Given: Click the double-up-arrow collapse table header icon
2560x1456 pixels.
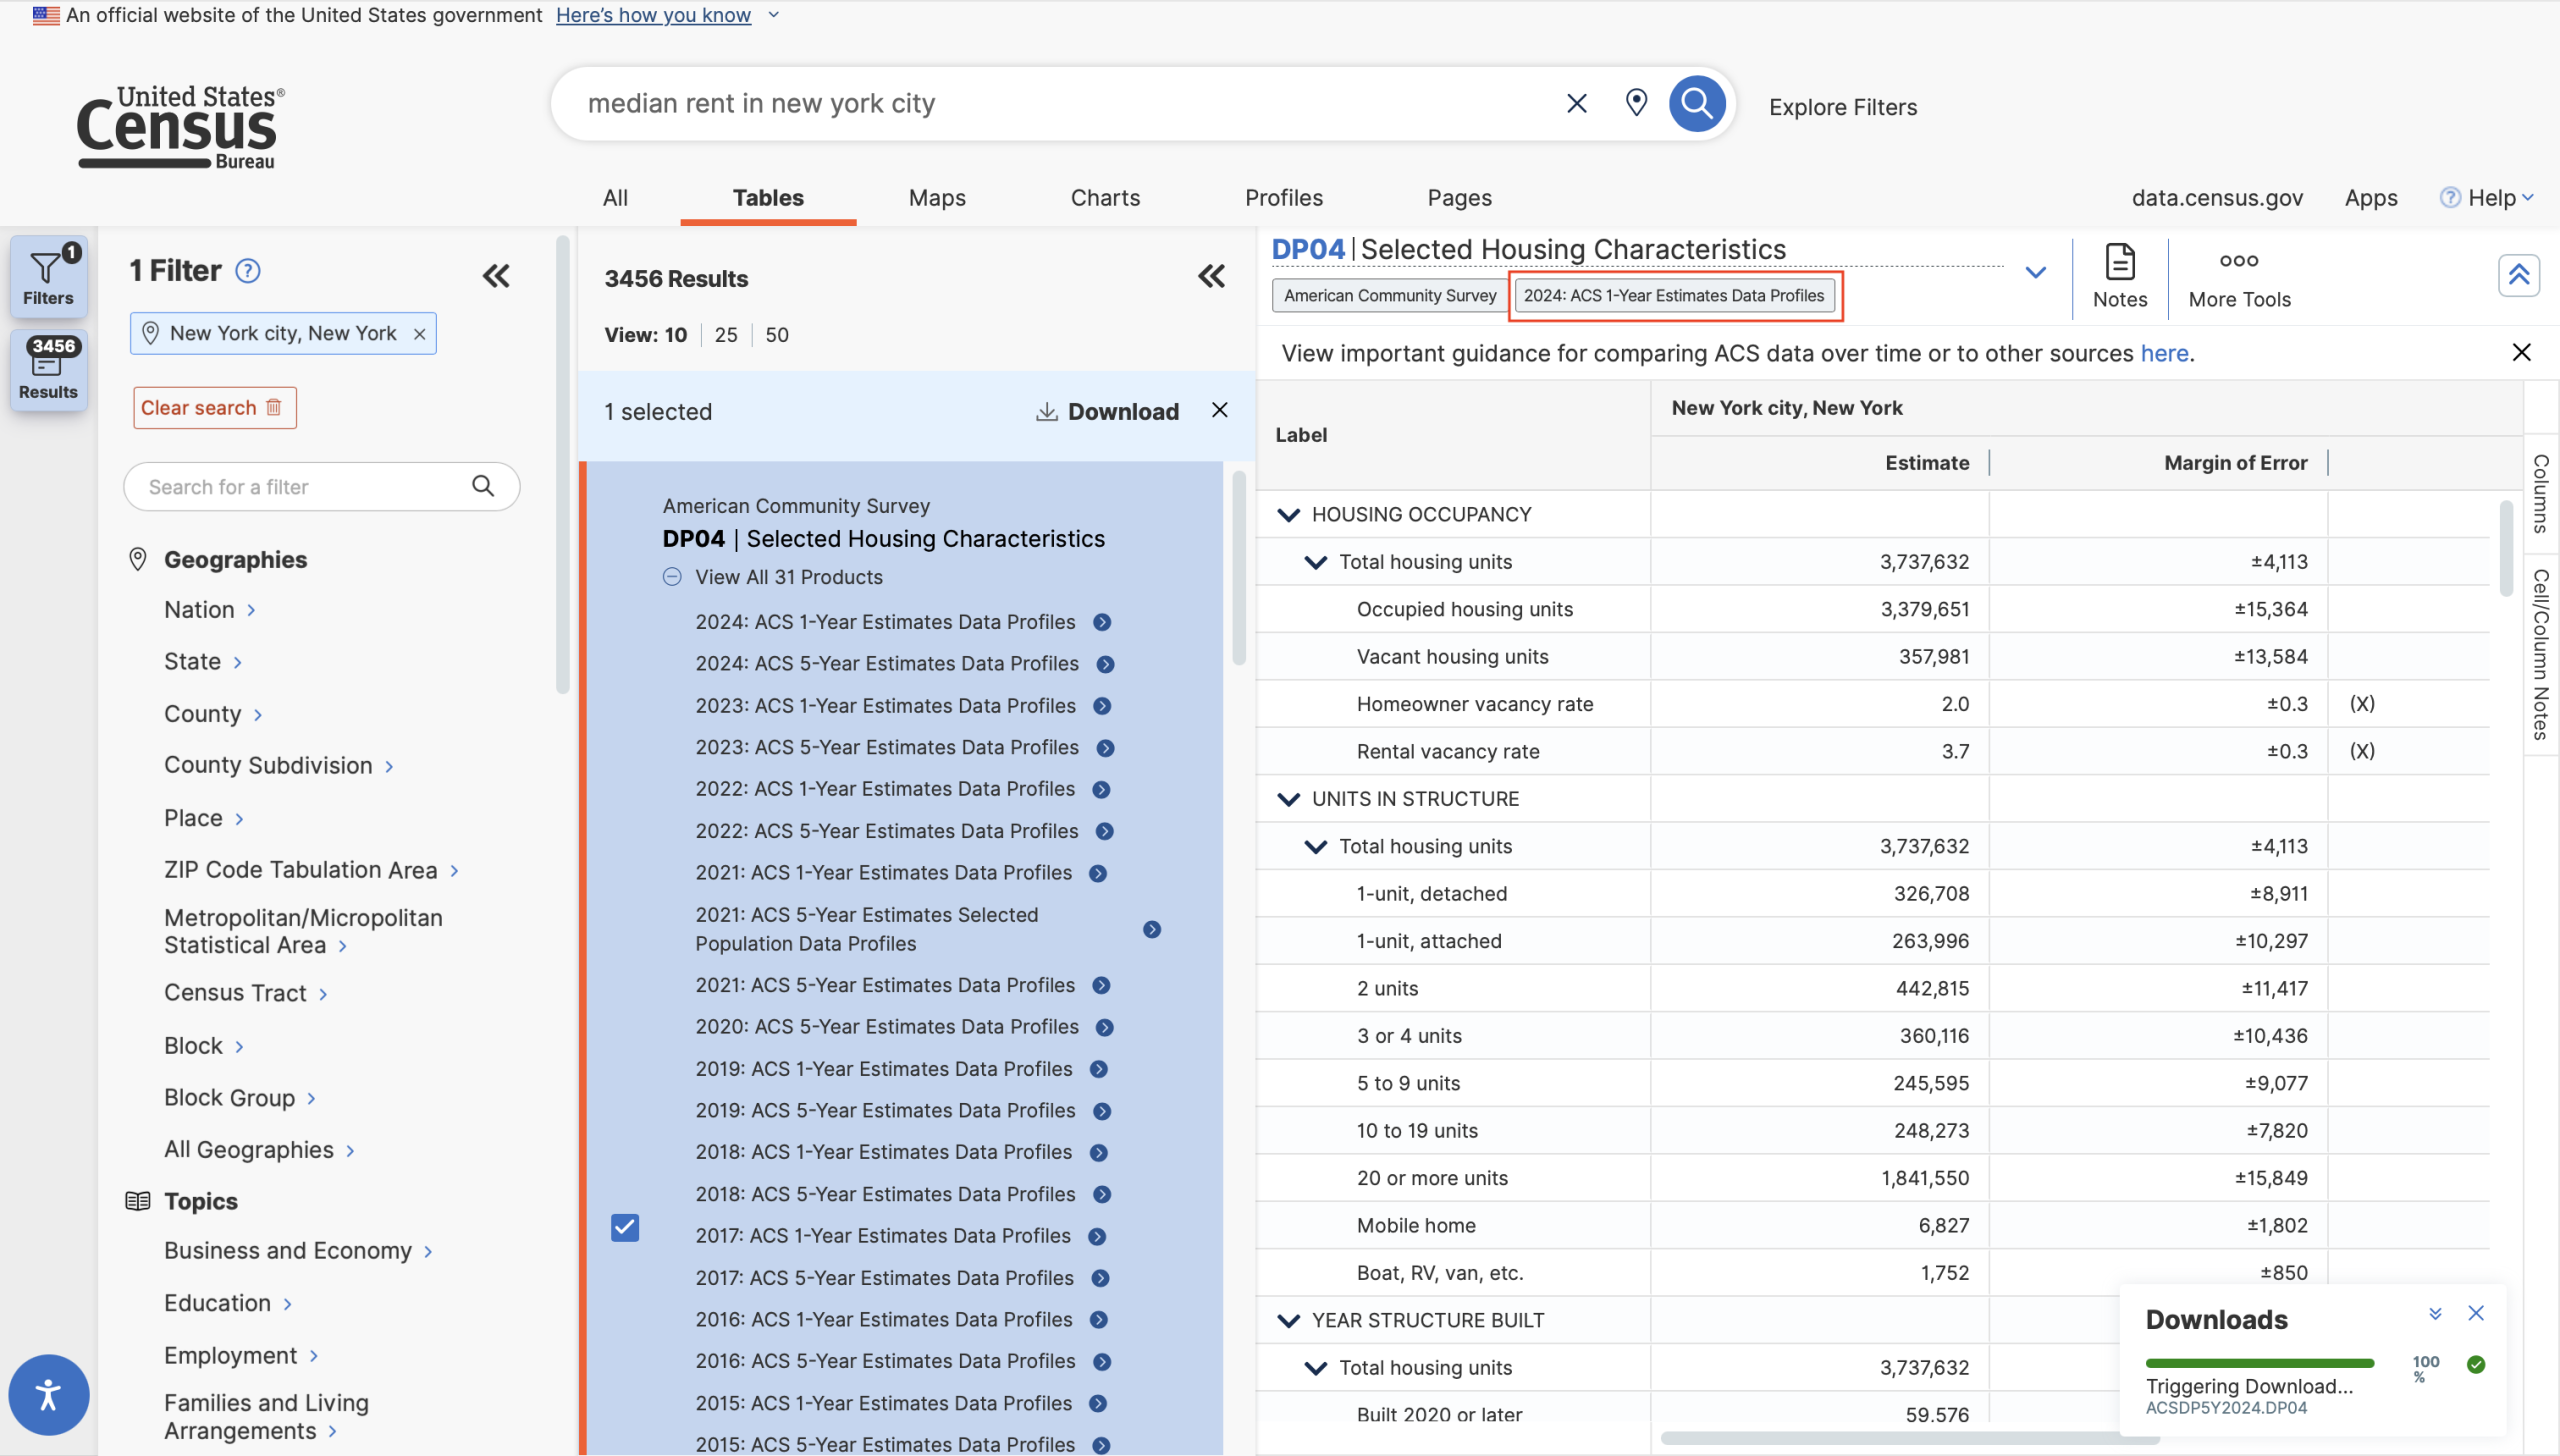Looking at the screenshot, I should click(2518, 275).
